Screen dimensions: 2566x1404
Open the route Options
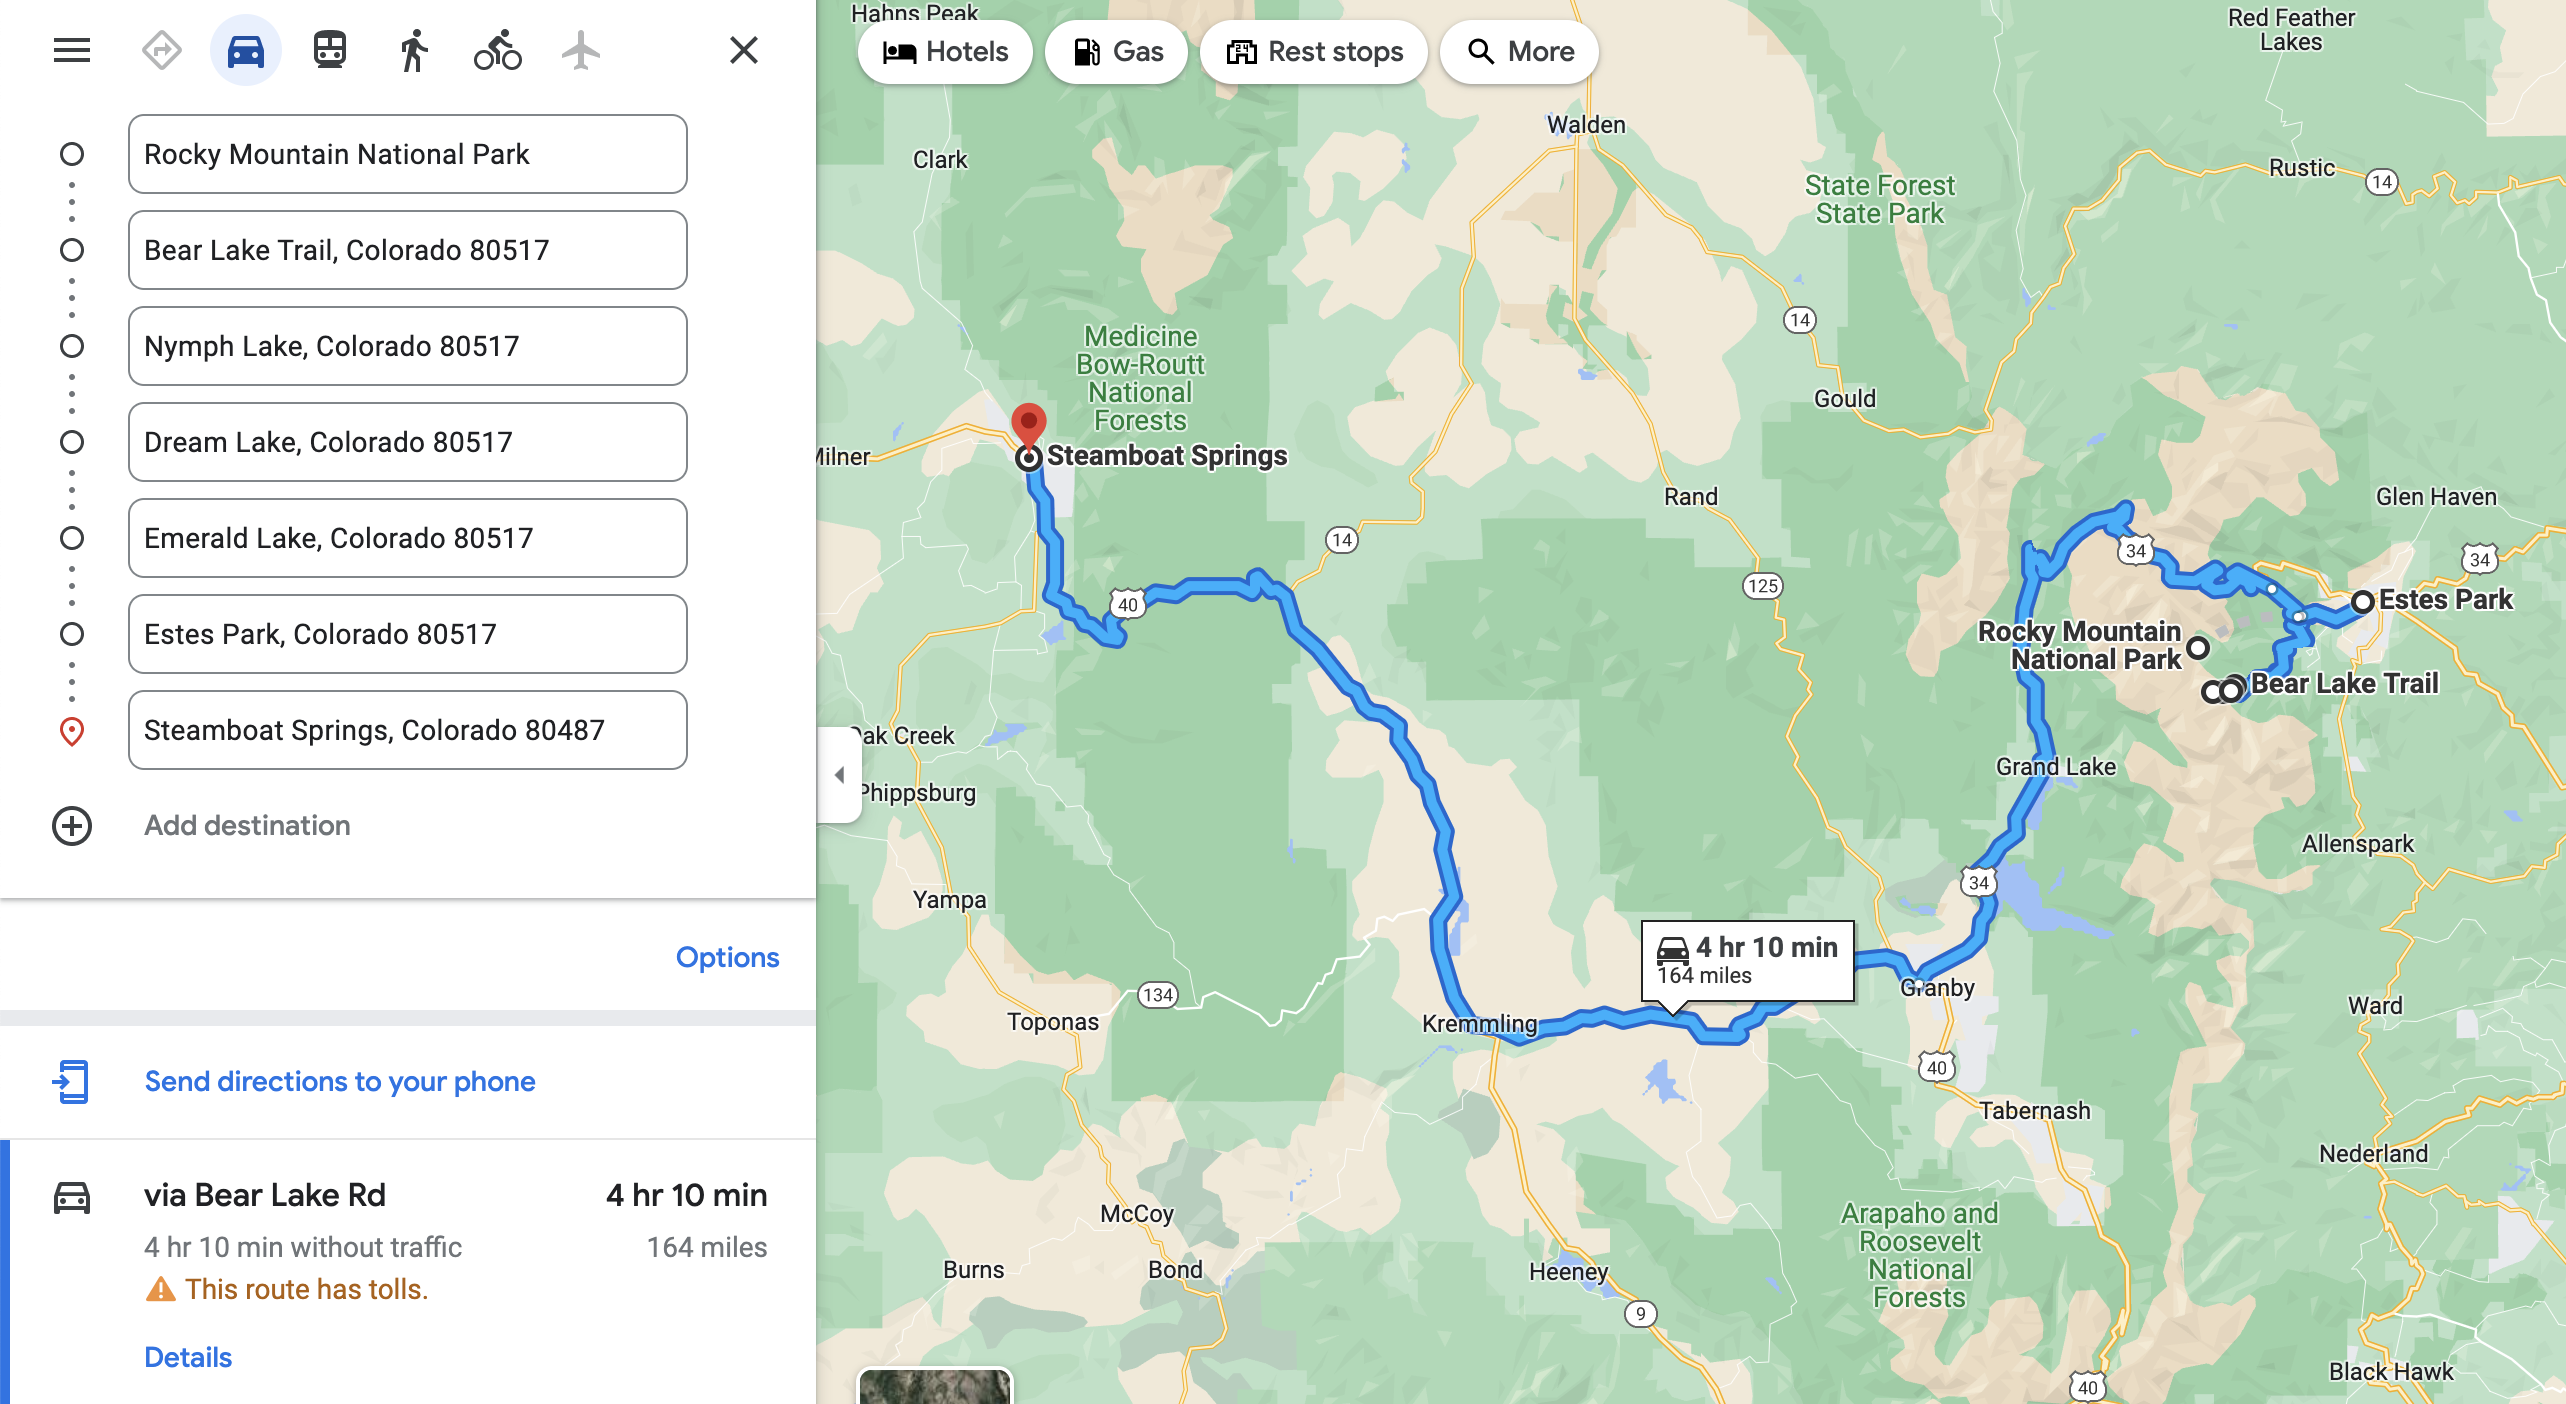tap(727, 958)
